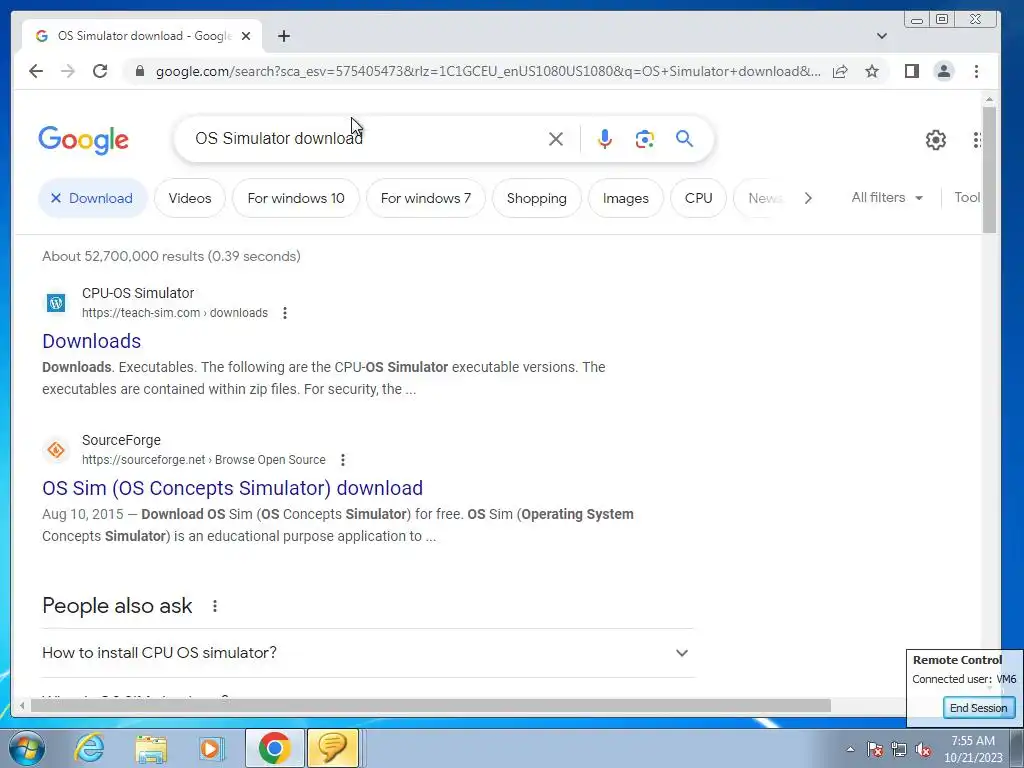Image resolution: width=1024 pixels, height=768 pixels.
Task: Open a new browser tab
Action: pos(283,36)
